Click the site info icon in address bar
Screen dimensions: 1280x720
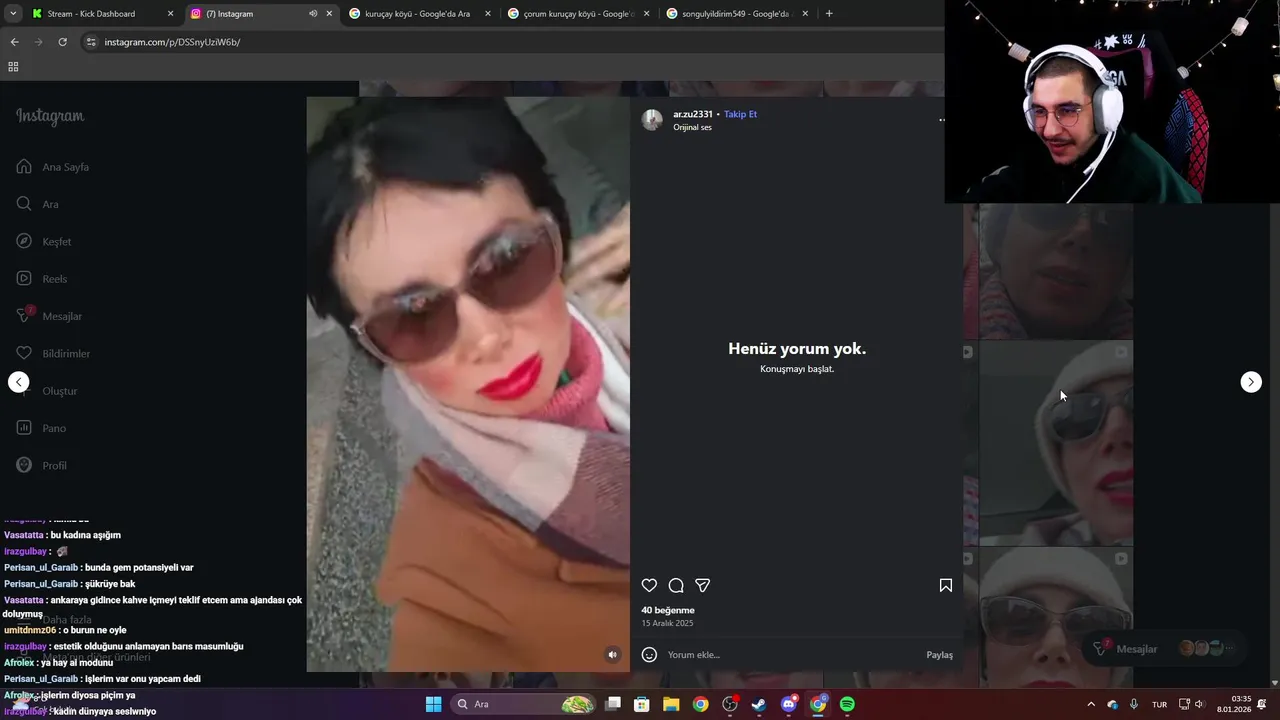pos(91,42)
